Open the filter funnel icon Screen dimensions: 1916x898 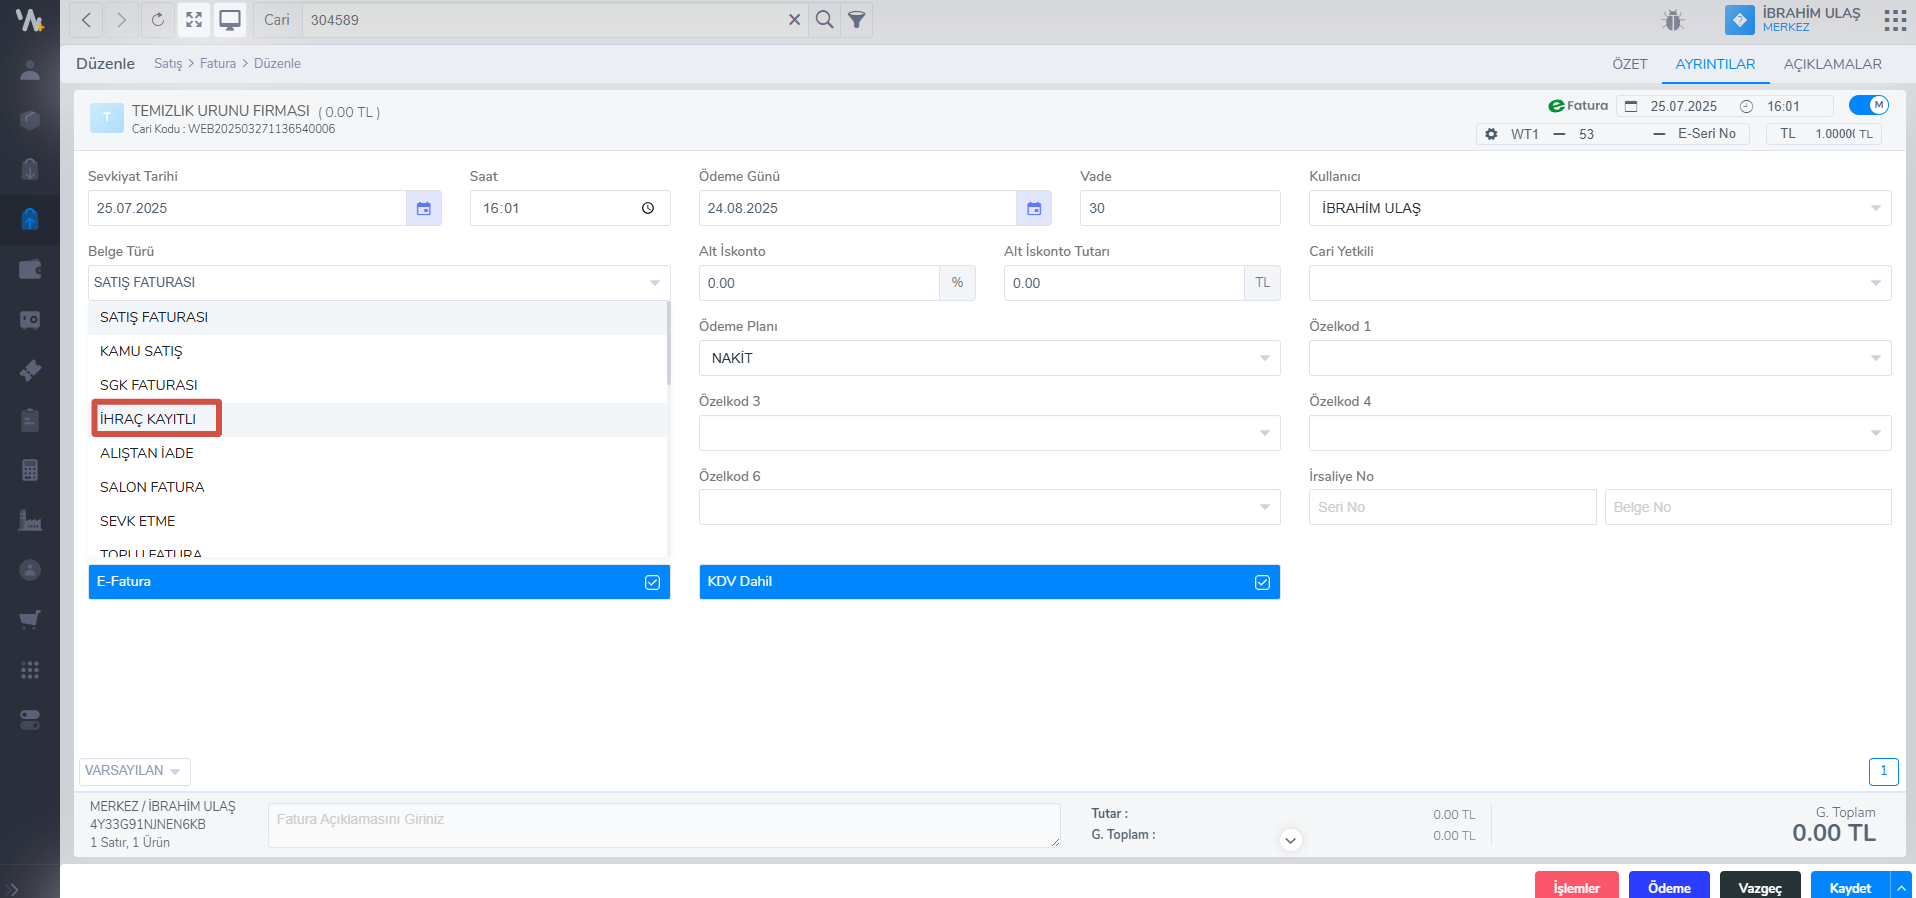tap(857, 20)
